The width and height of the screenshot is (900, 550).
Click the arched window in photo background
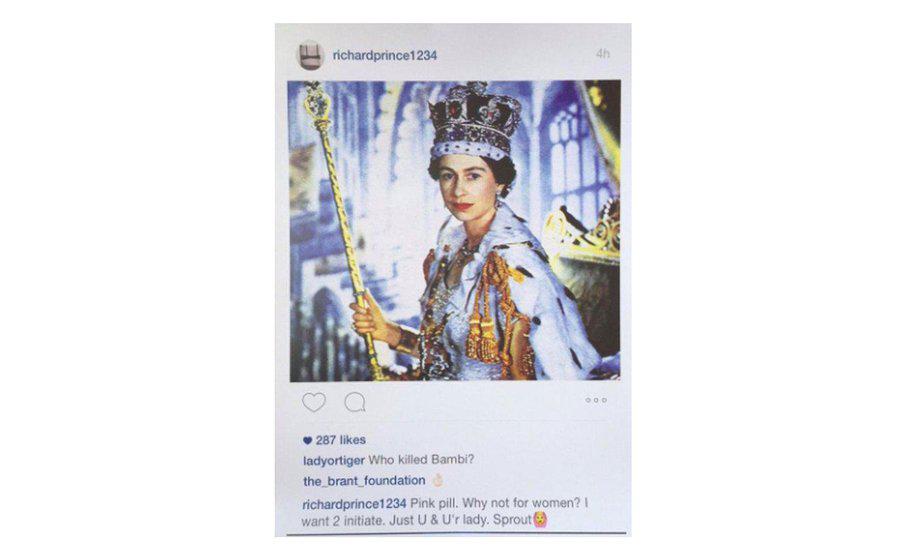click(565, 155)
